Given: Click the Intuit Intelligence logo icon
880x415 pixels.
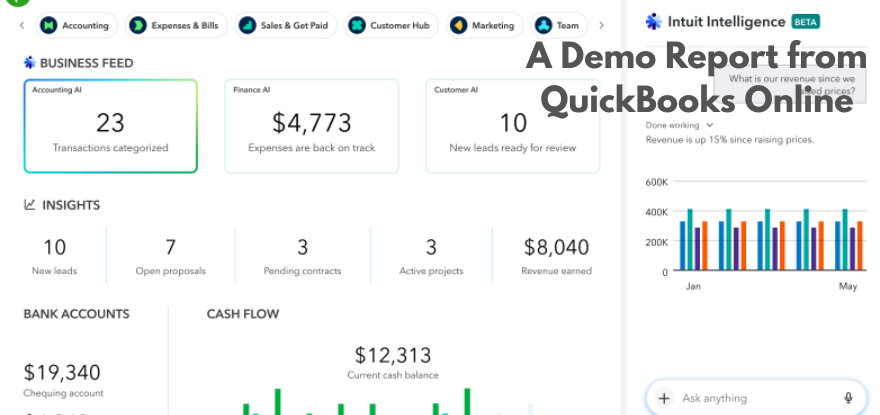Looking at the screenshot, I should pyautogui.click(x=654, y=22).
